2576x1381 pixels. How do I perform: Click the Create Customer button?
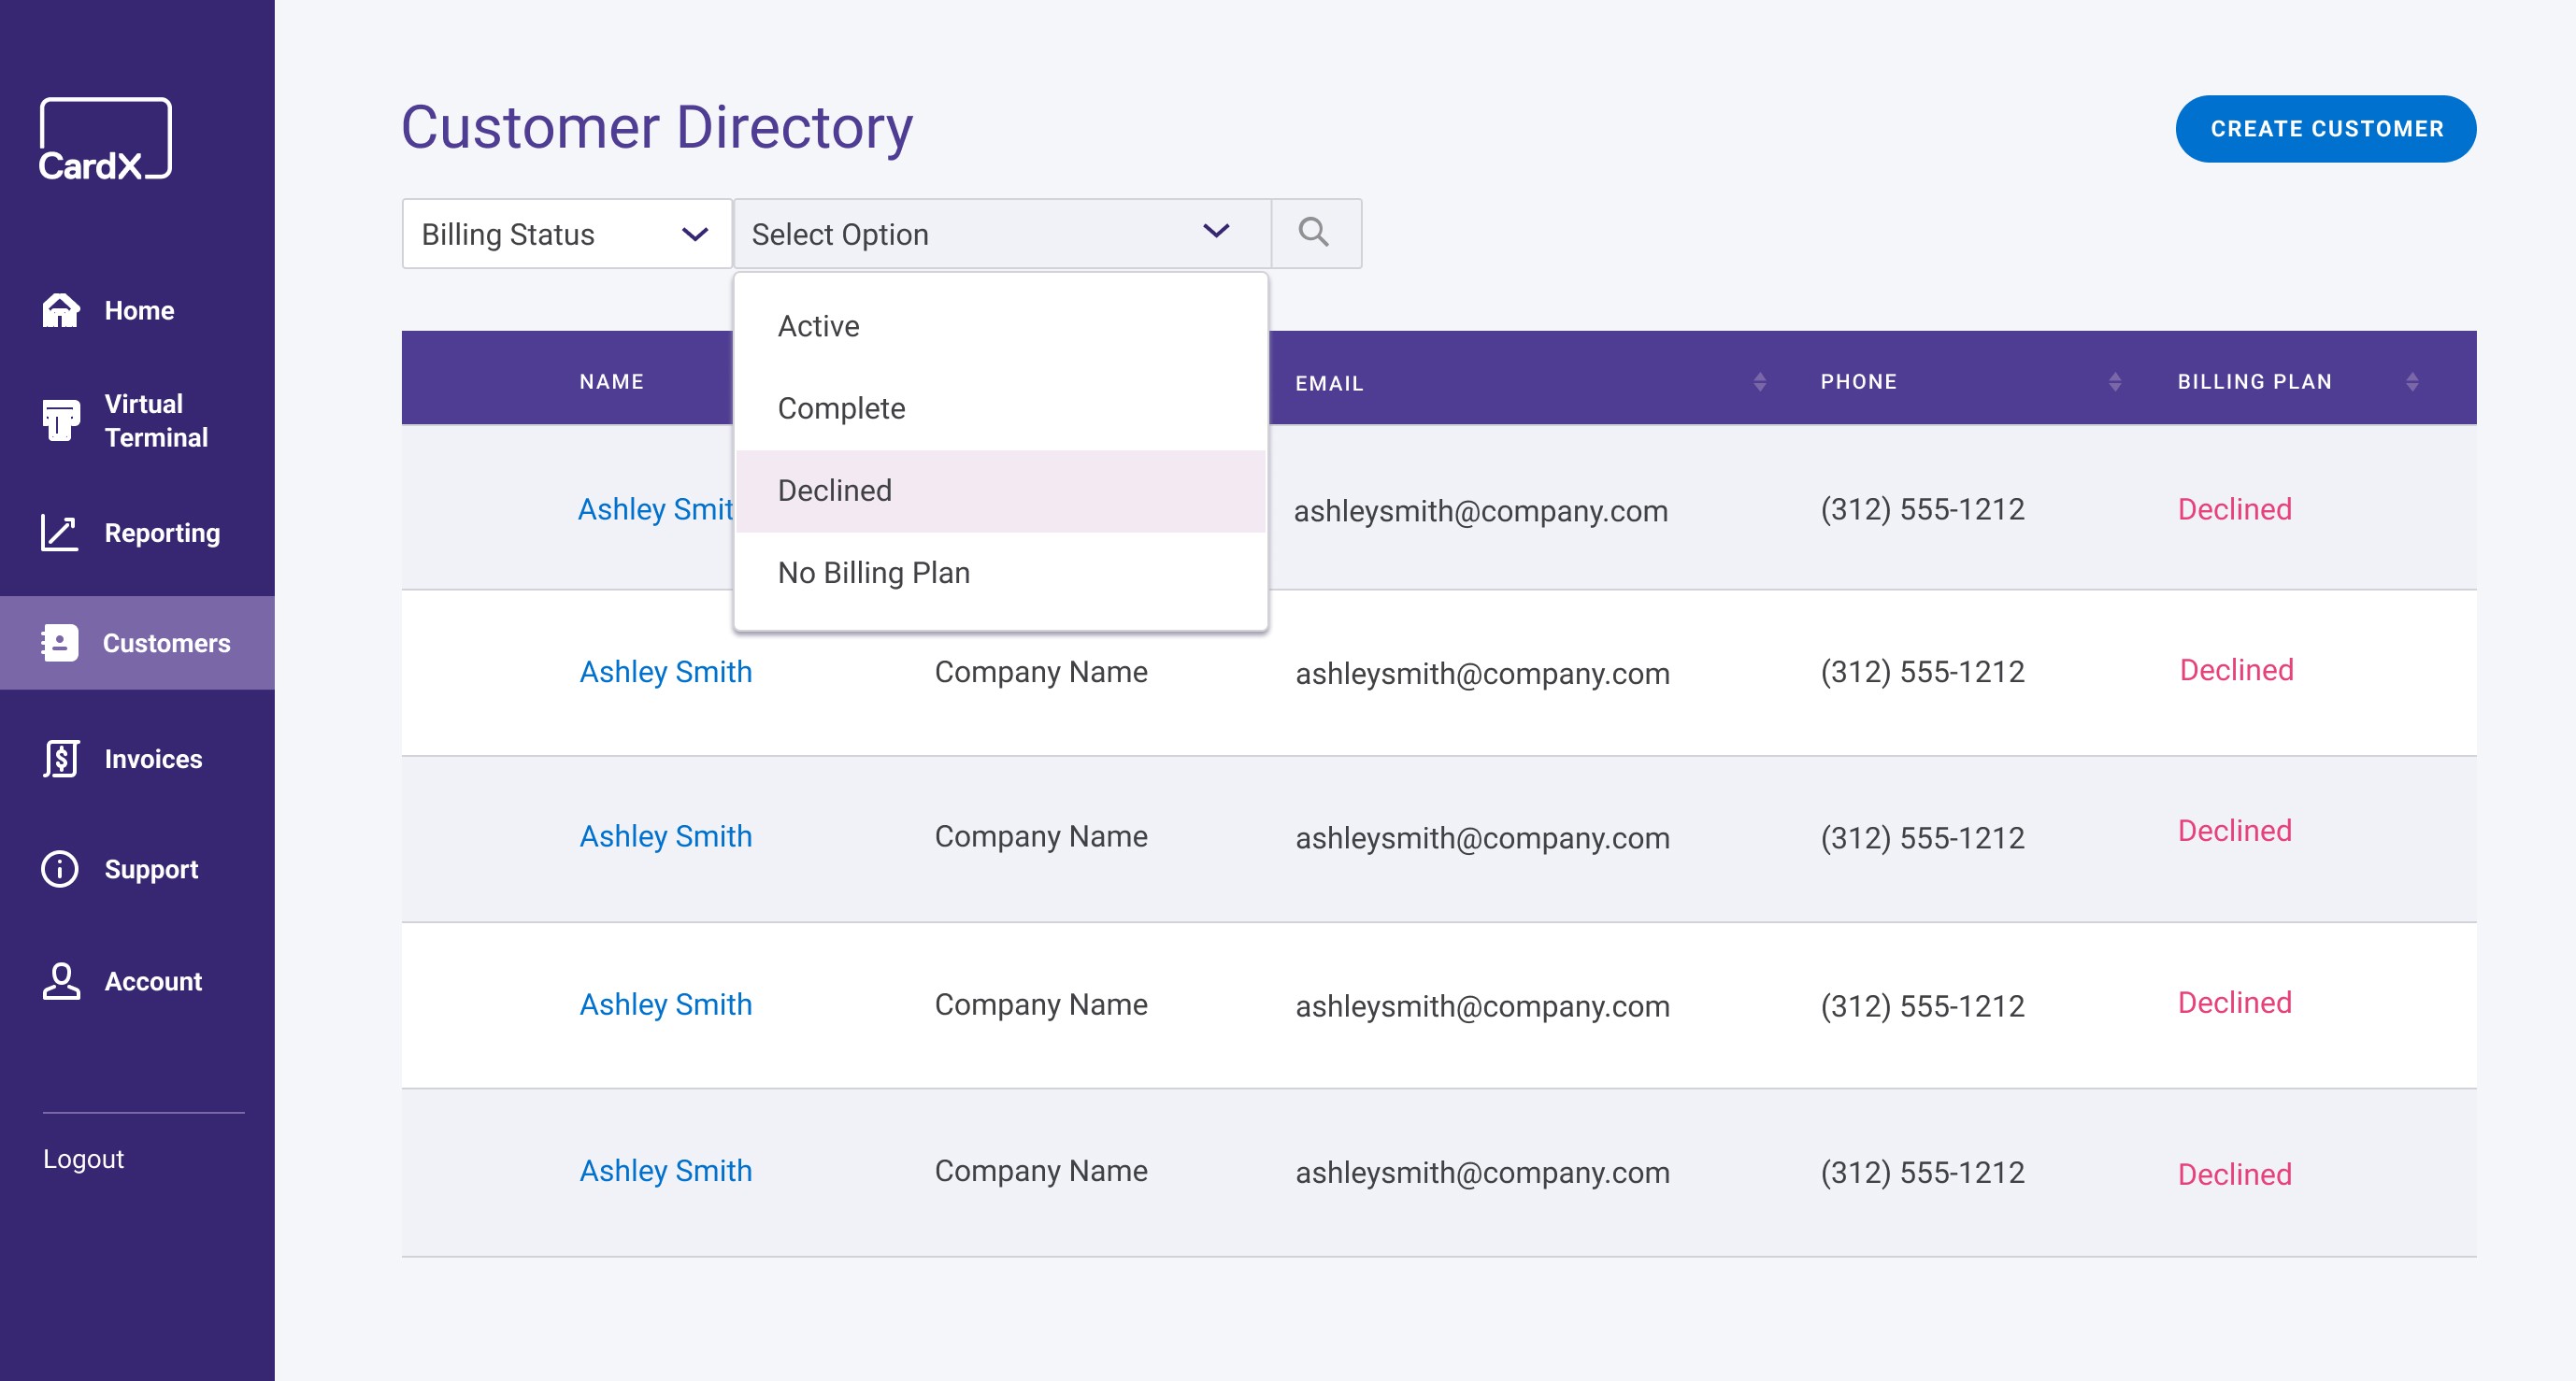tap(2325, 129)
